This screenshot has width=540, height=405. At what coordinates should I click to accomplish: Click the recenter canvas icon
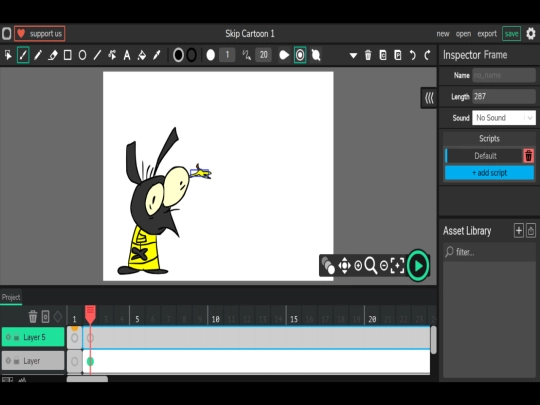[397, 266]
